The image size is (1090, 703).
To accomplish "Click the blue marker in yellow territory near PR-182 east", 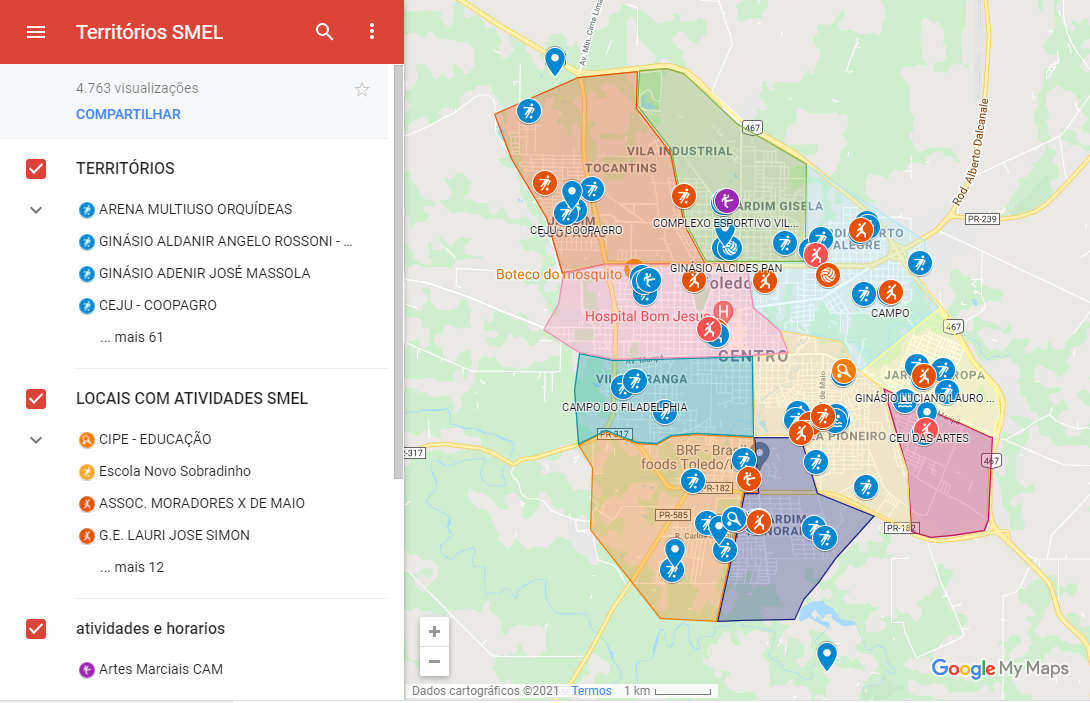I will click(x=866, y=487).
